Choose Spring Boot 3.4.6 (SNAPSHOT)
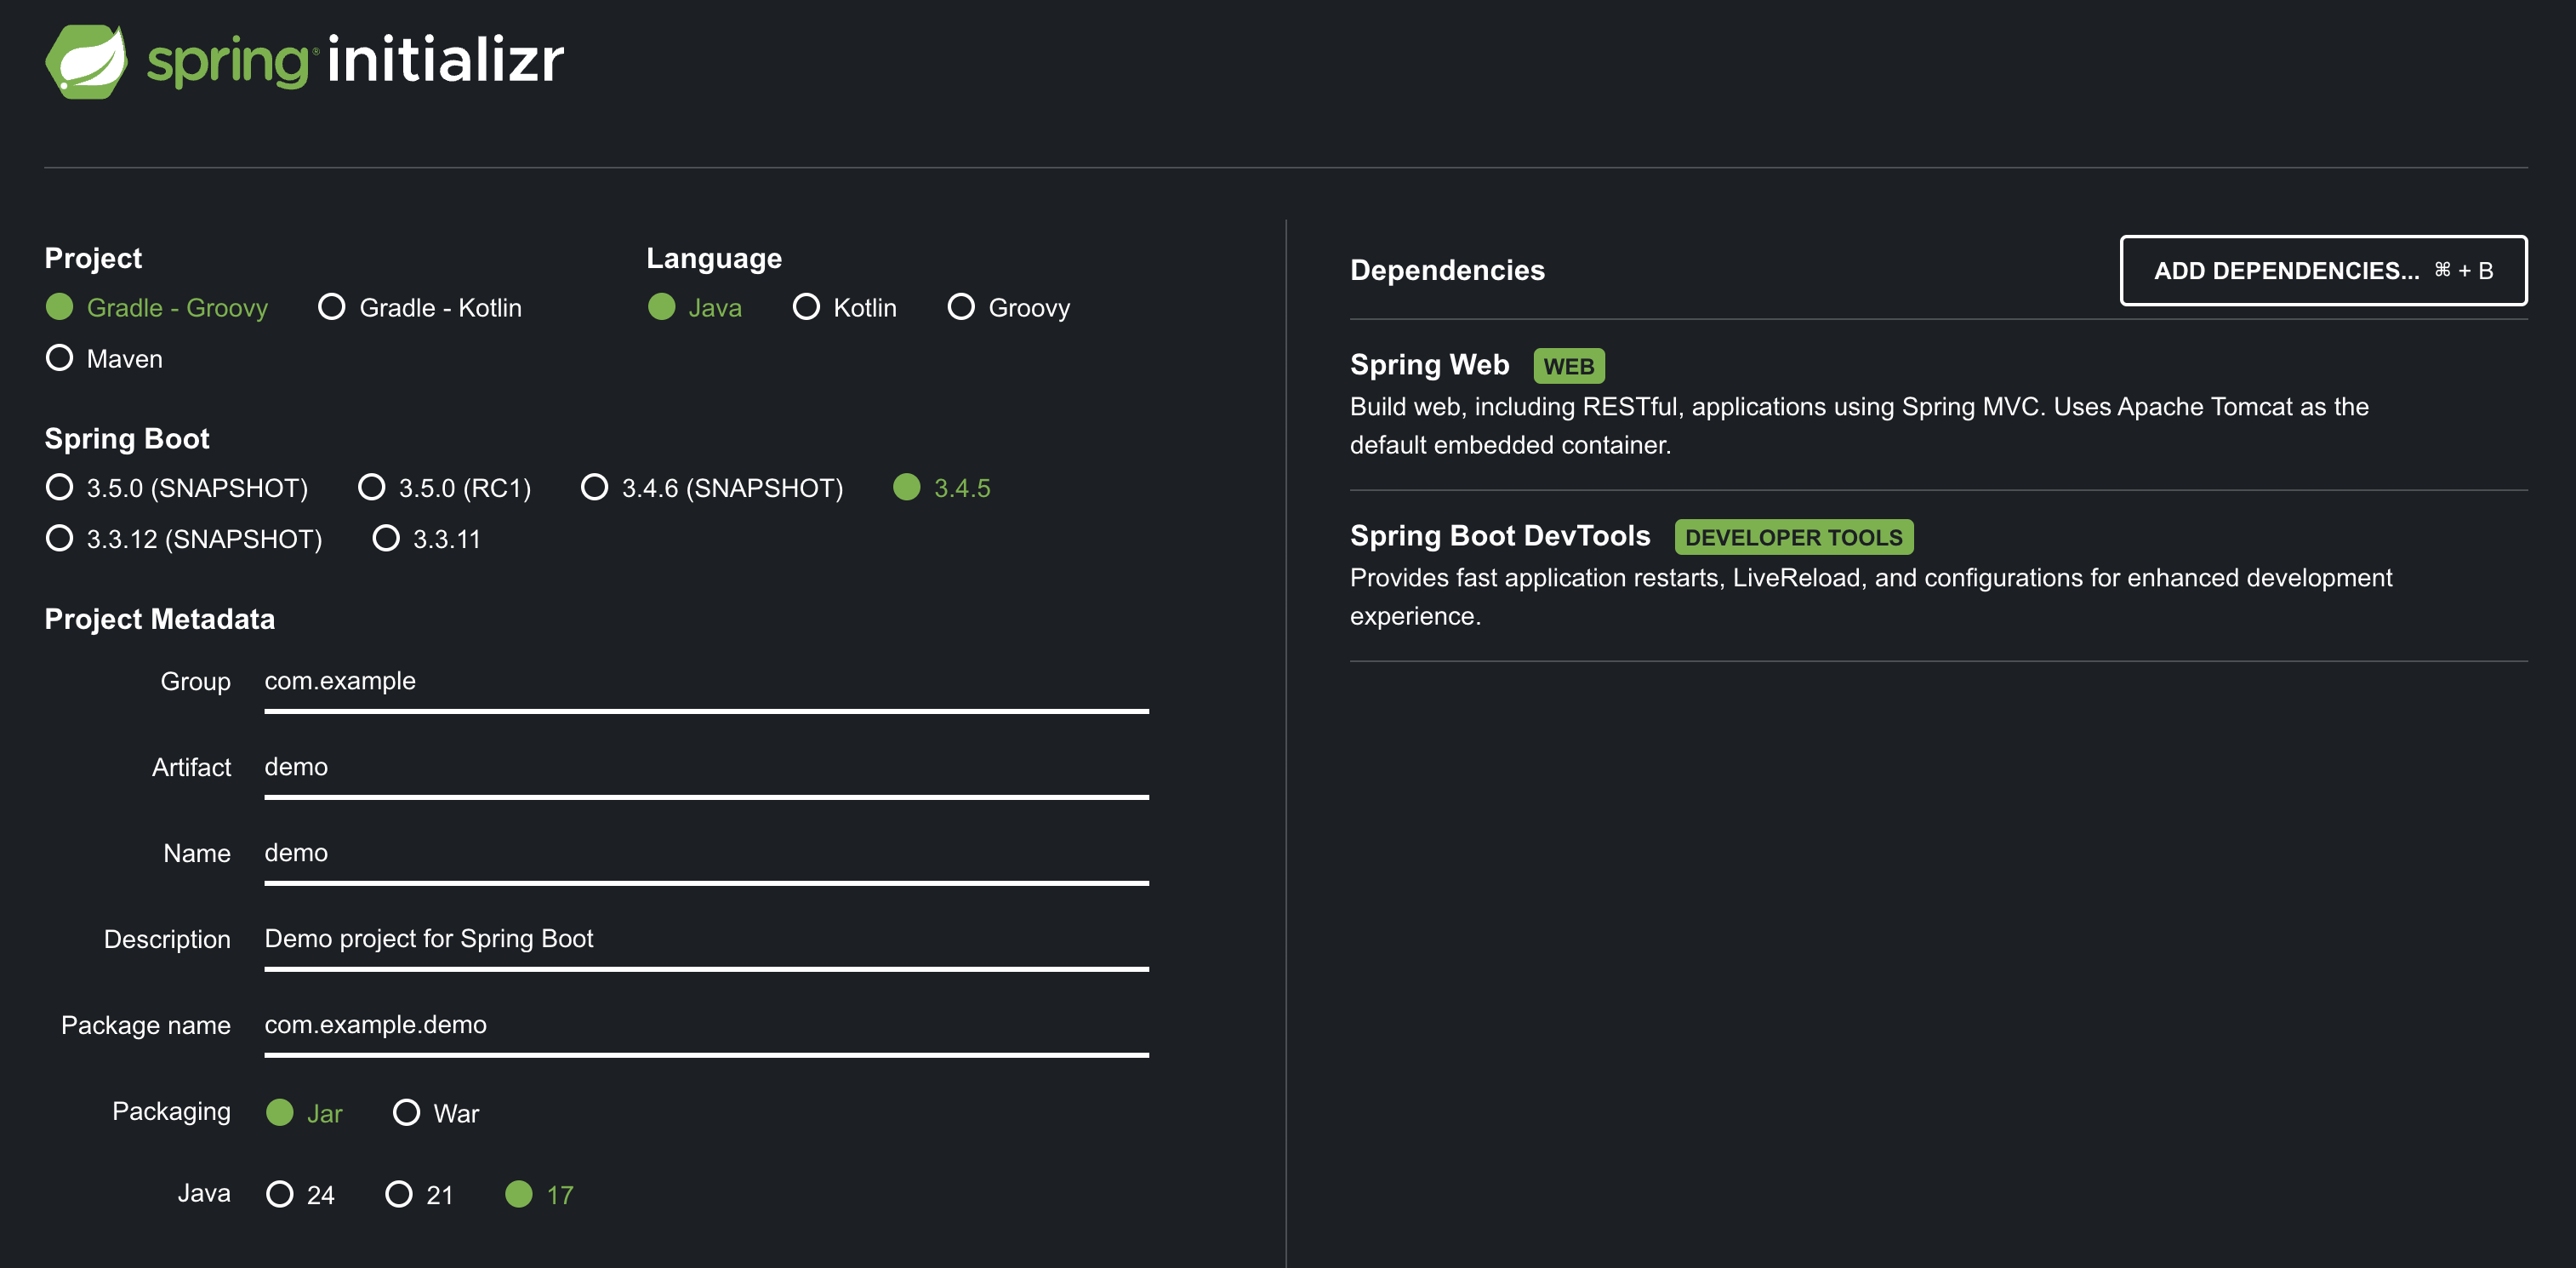 [712, 487]
